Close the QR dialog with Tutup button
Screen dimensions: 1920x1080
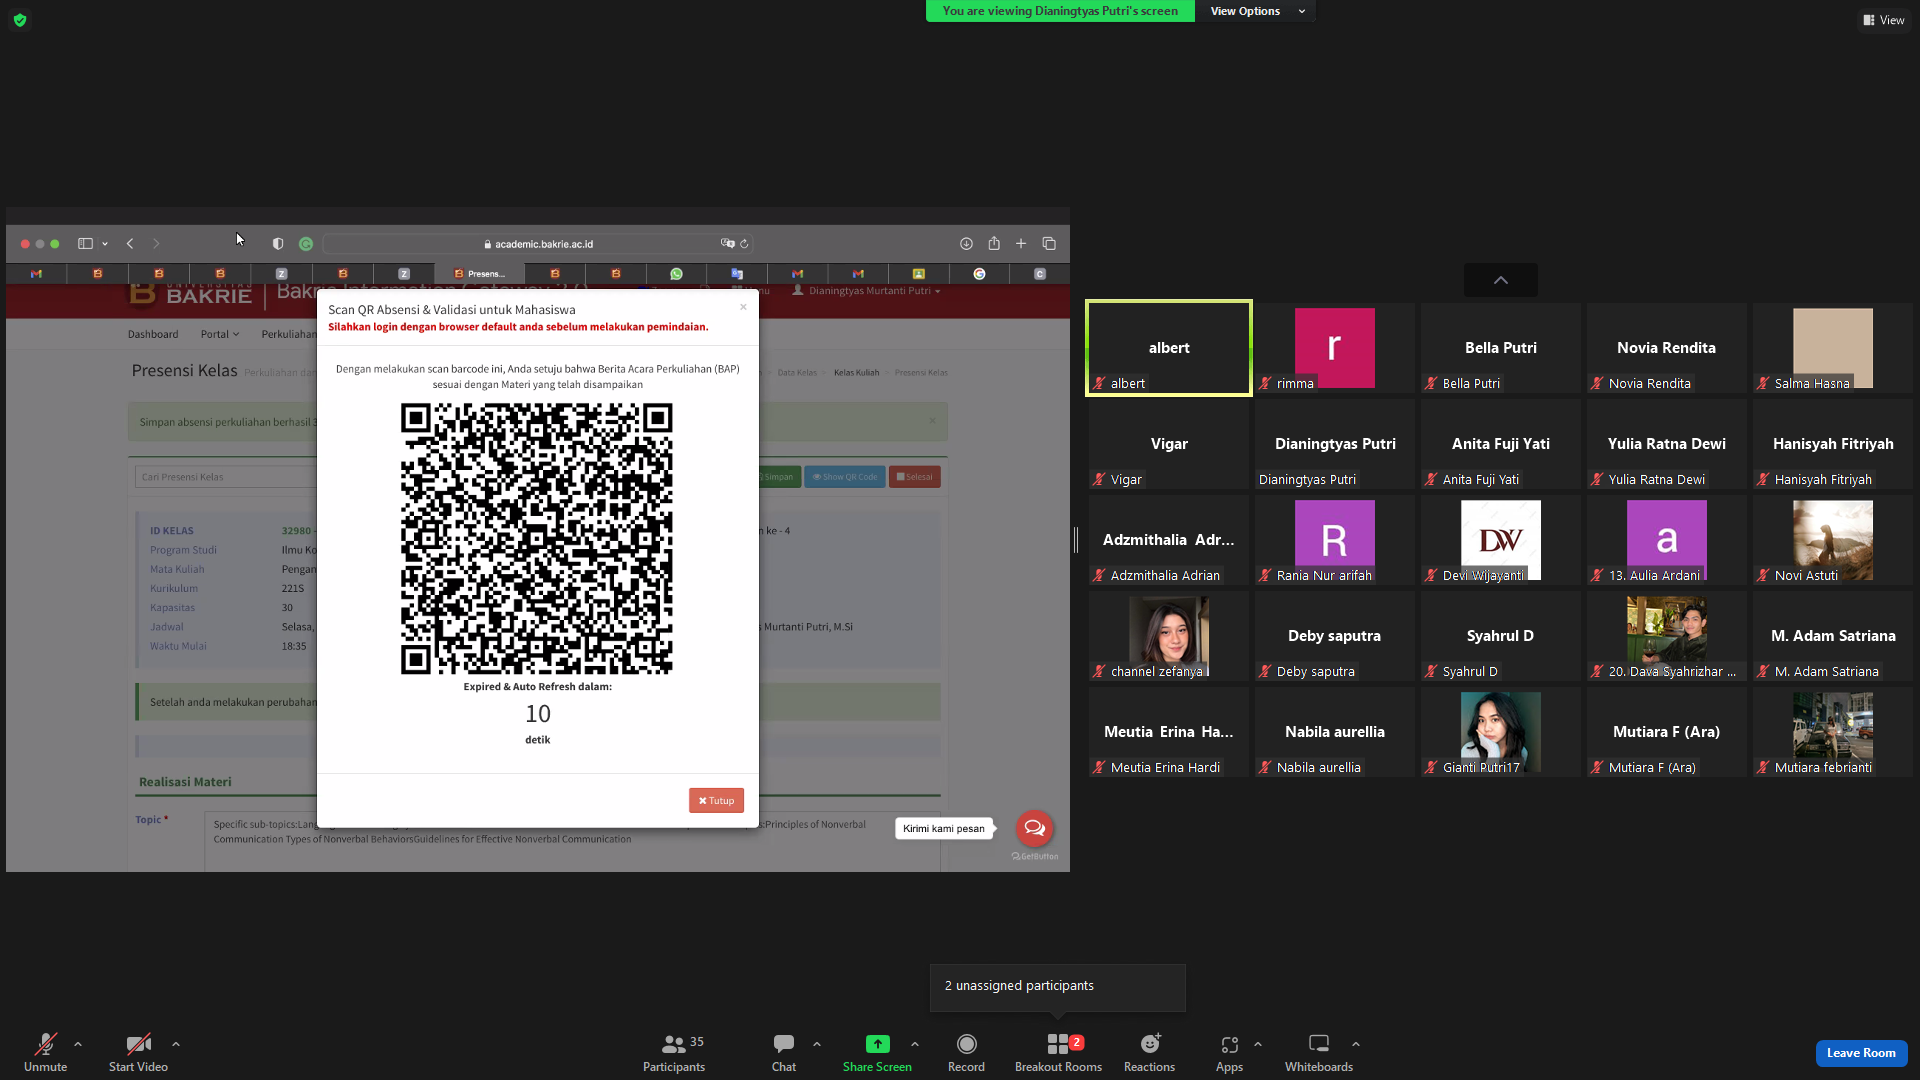(x=716, y=801)
